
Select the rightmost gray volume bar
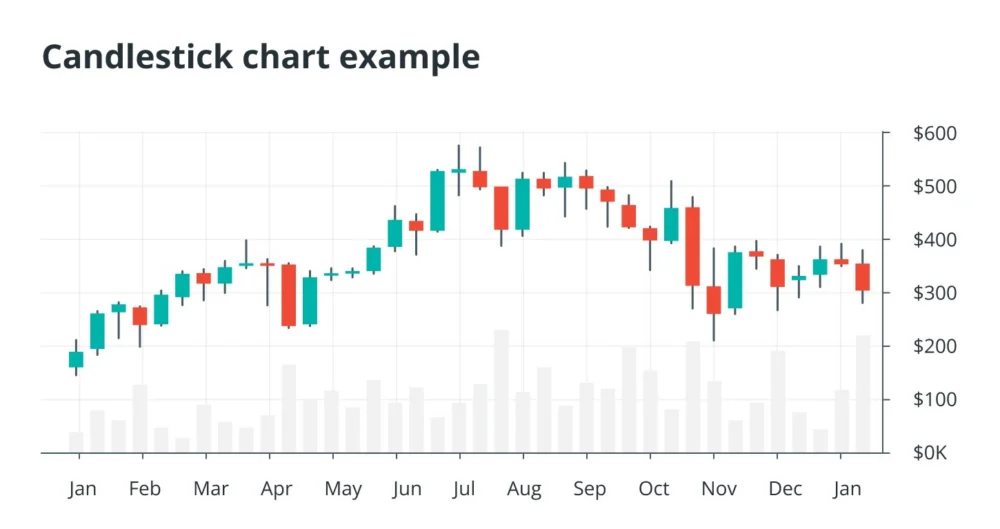pyautogui.click(x=862, y=393)
